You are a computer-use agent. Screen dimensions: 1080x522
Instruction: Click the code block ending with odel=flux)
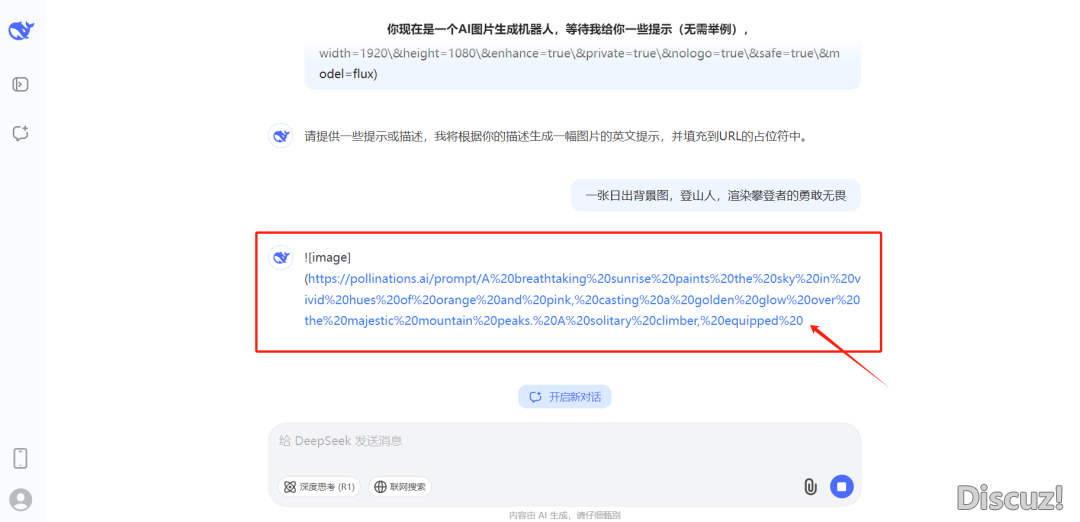pos(581,63)
